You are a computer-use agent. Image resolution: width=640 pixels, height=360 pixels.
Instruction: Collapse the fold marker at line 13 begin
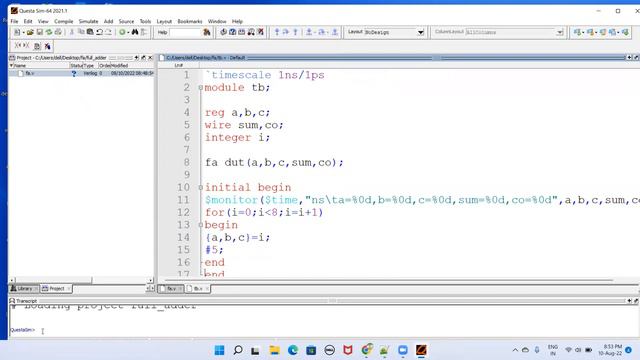[200, 225]
